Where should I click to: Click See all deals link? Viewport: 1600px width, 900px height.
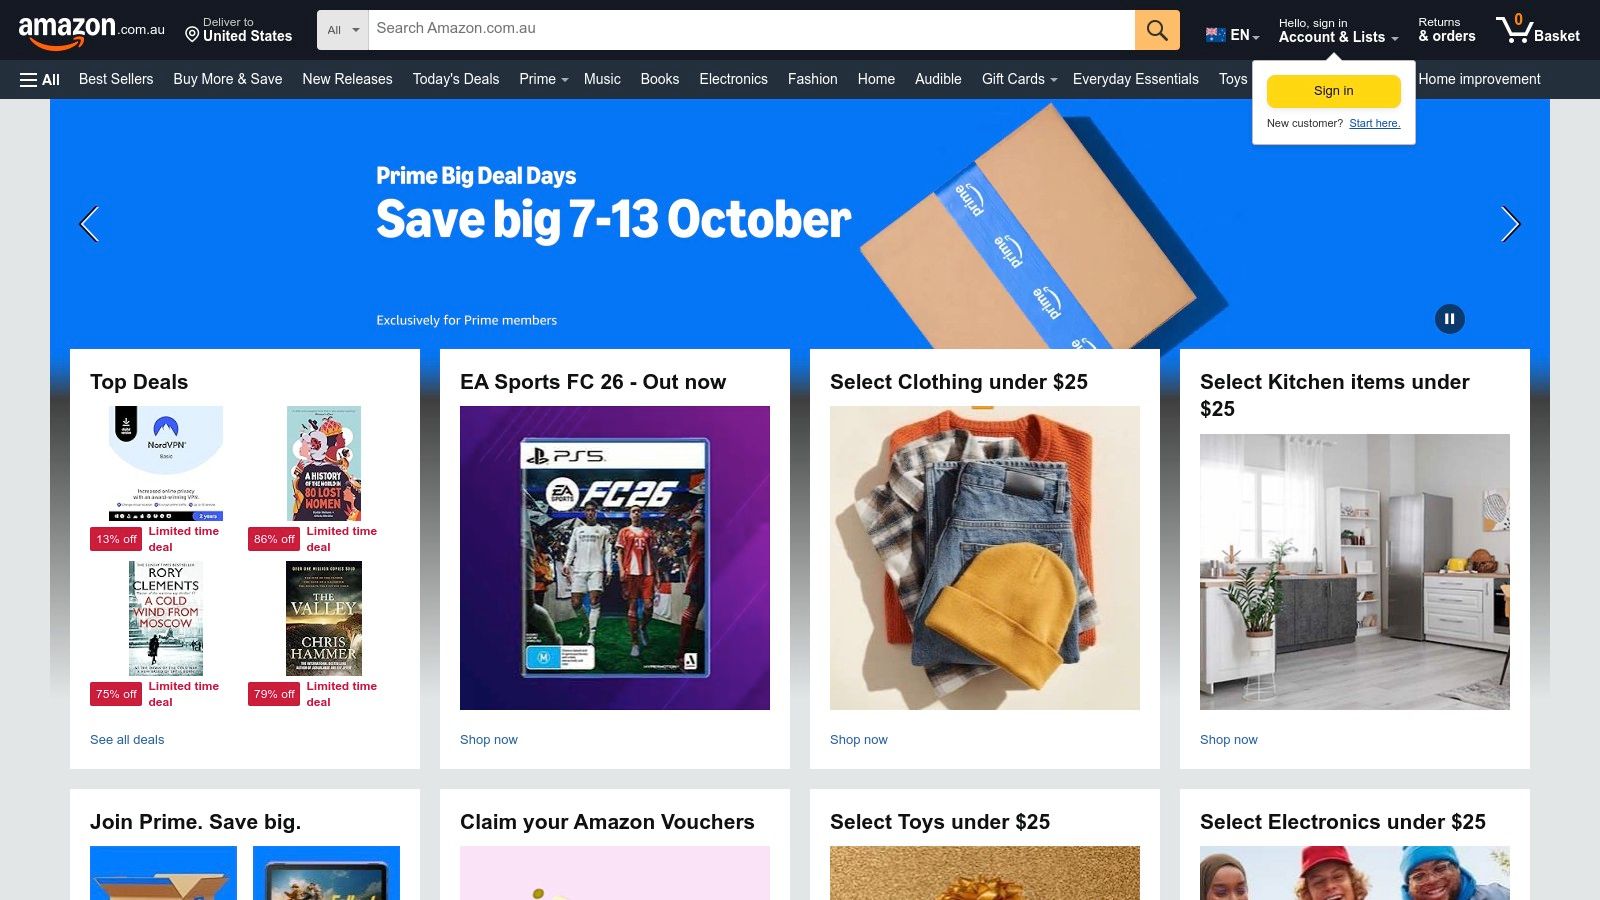[x=127, y=740]
